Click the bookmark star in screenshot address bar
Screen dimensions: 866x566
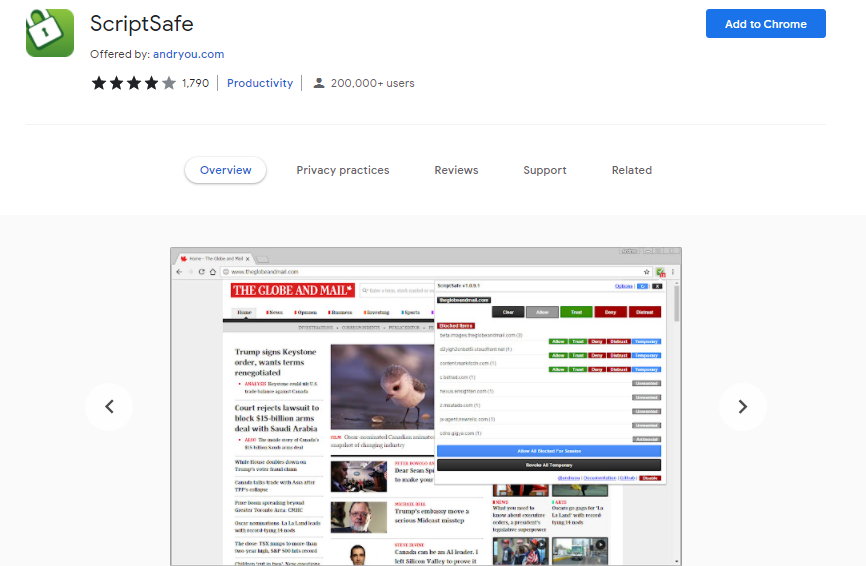pos(647,272)
